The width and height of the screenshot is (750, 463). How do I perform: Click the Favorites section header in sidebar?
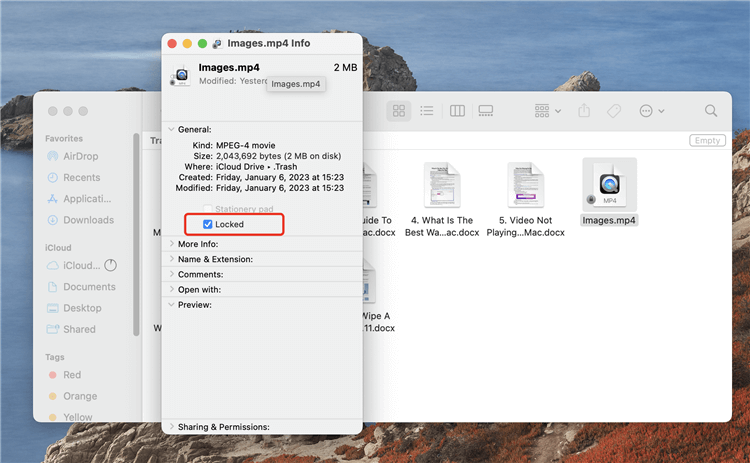click(x=64, y=138)
